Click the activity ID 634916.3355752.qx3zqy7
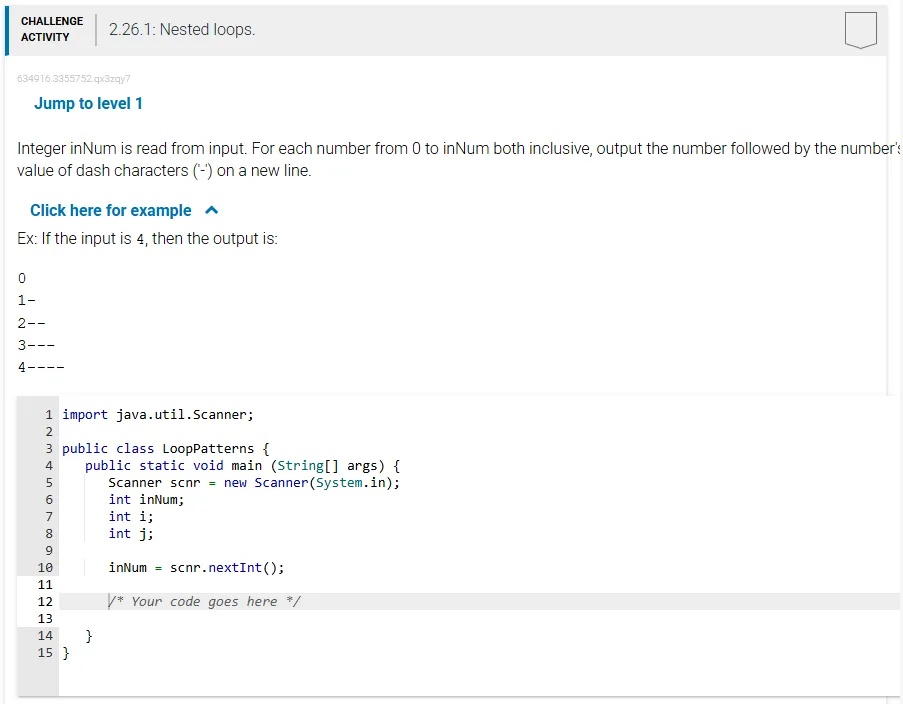 (x=74, y=78)
